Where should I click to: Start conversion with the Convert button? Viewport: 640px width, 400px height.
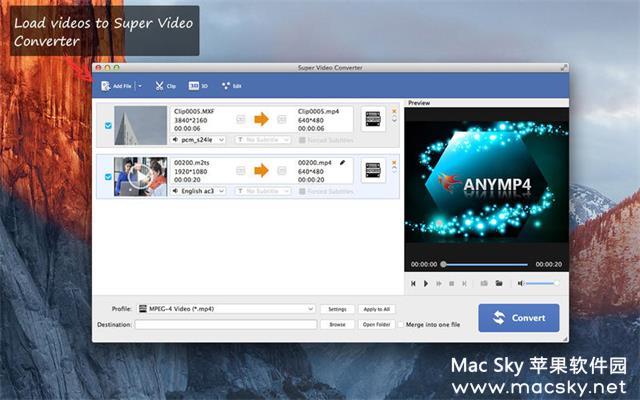click(519, 318)
